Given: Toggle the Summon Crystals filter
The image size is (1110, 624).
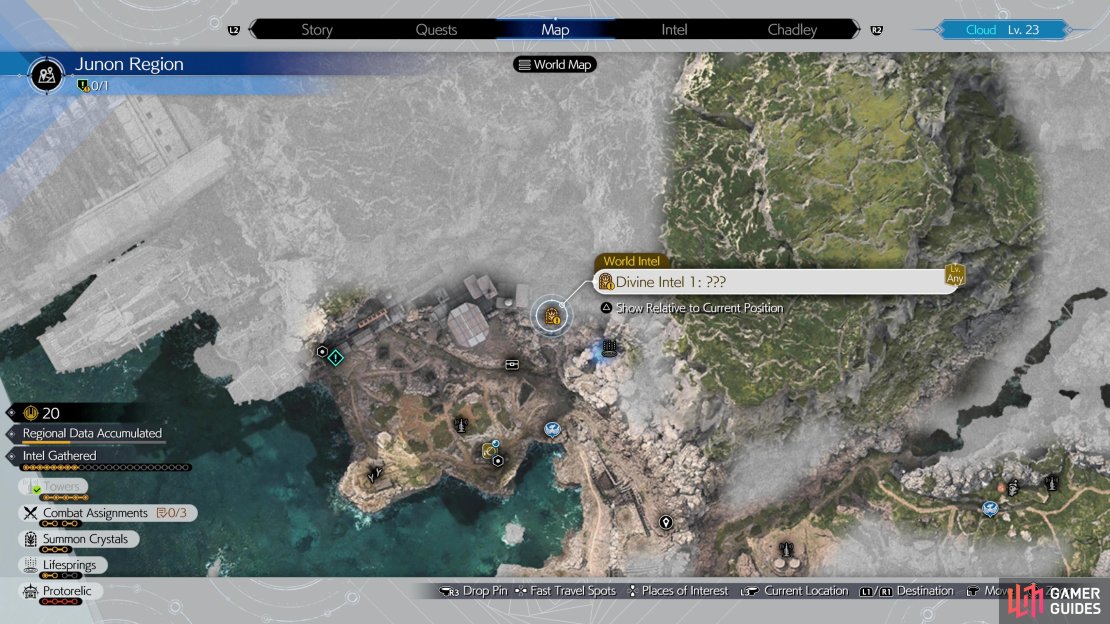Looking at the screenshot, I should 79,539.
